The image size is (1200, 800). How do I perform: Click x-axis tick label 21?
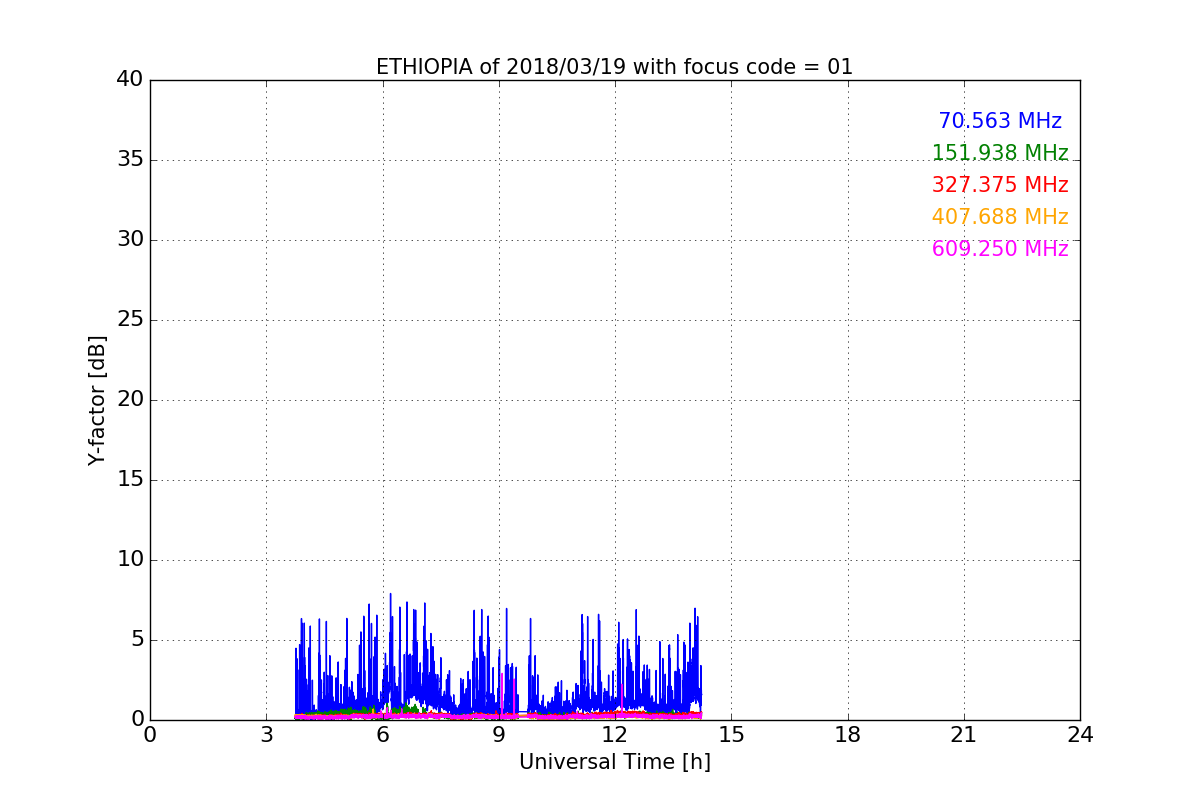(964, 735)
